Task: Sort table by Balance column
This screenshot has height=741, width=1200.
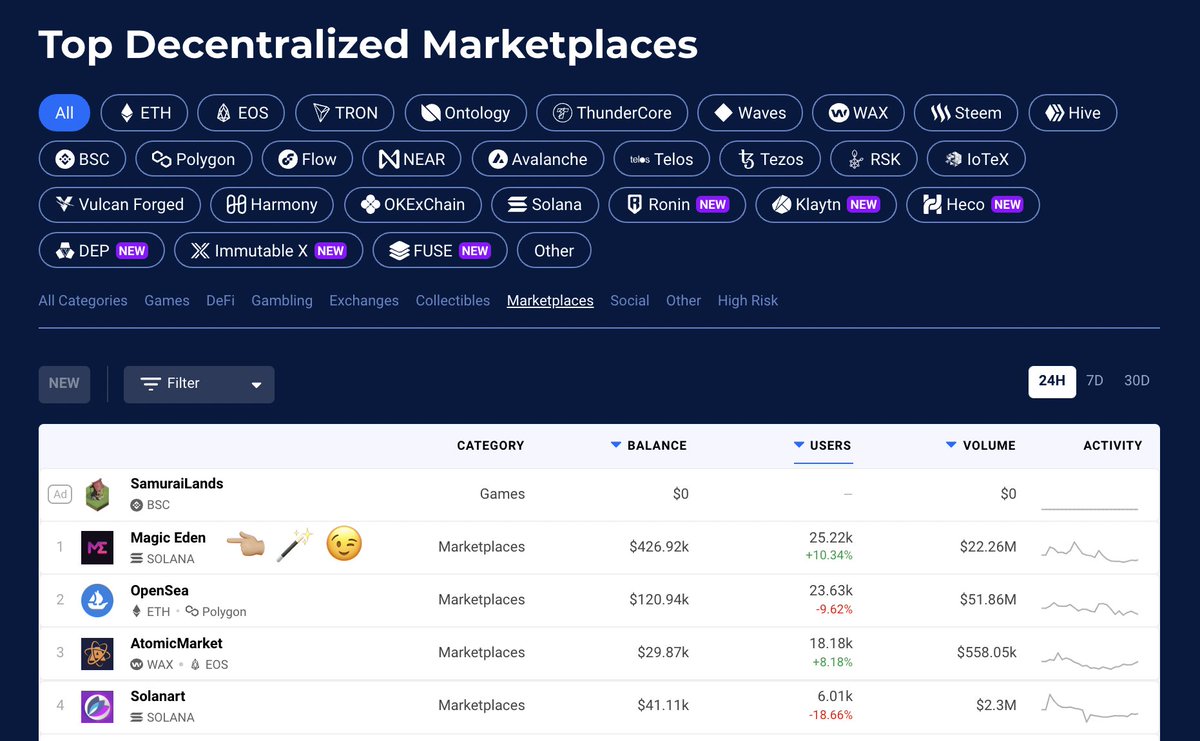Action: 649,445
